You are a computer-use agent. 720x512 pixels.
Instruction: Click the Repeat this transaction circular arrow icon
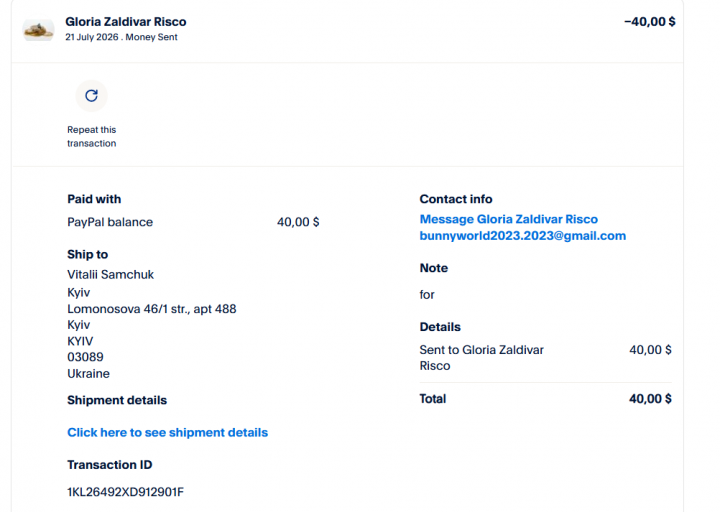[x=91, y=96]
